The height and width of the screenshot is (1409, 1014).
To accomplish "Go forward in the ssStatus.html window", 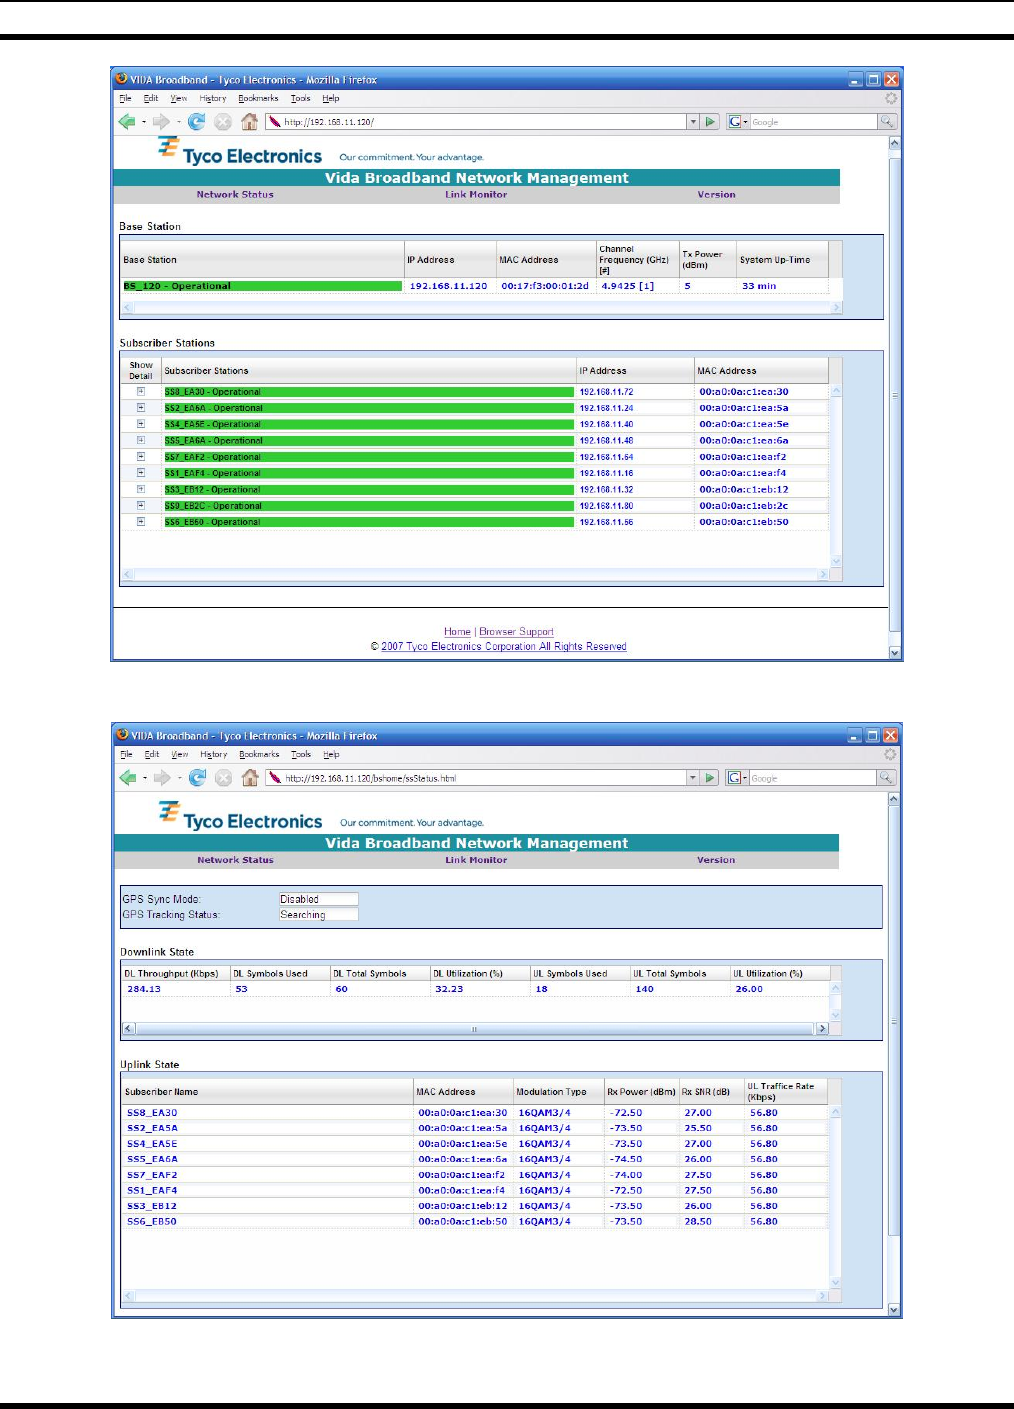I will (x=162, y=777).
